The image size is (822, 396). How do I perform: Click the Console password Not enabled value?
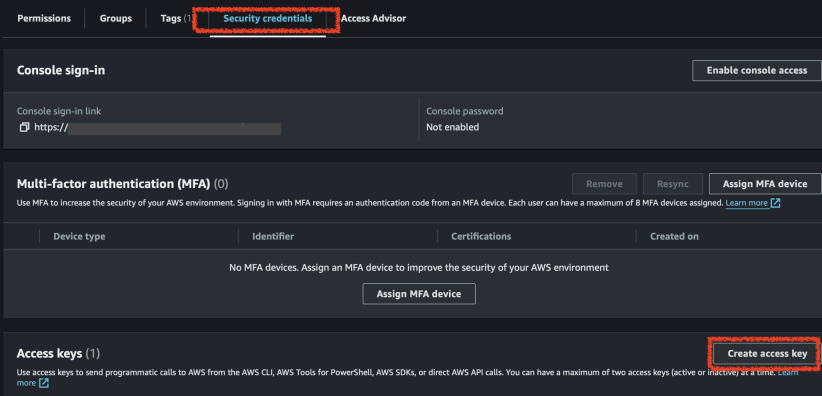(x=452, y=127)
